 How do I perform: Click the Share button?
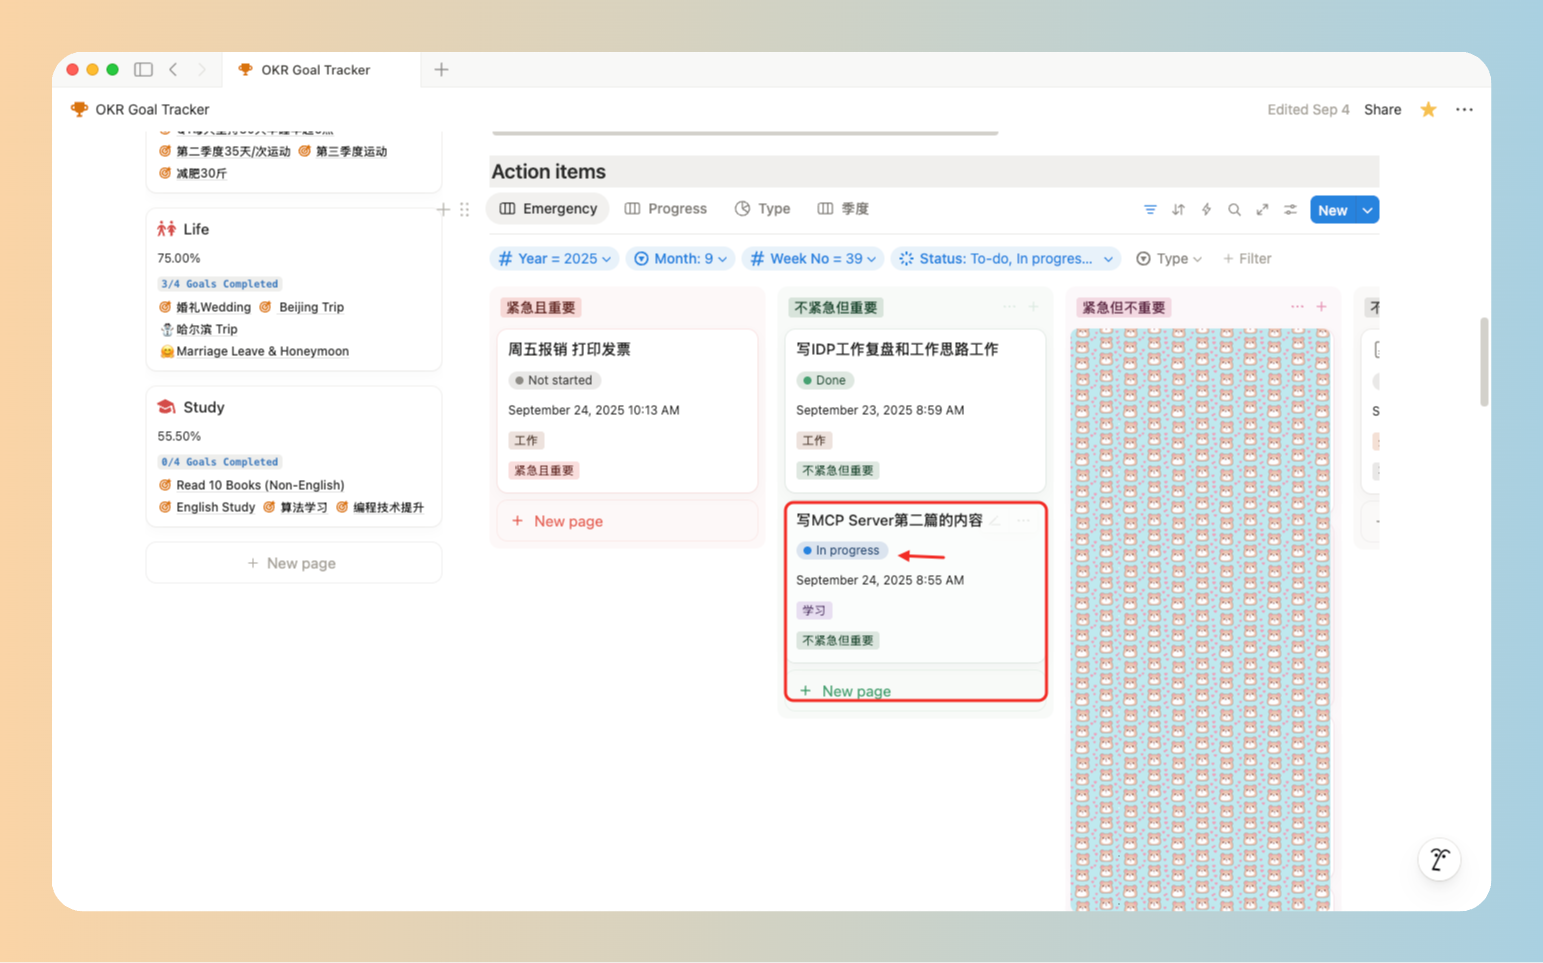point(1382,110)
